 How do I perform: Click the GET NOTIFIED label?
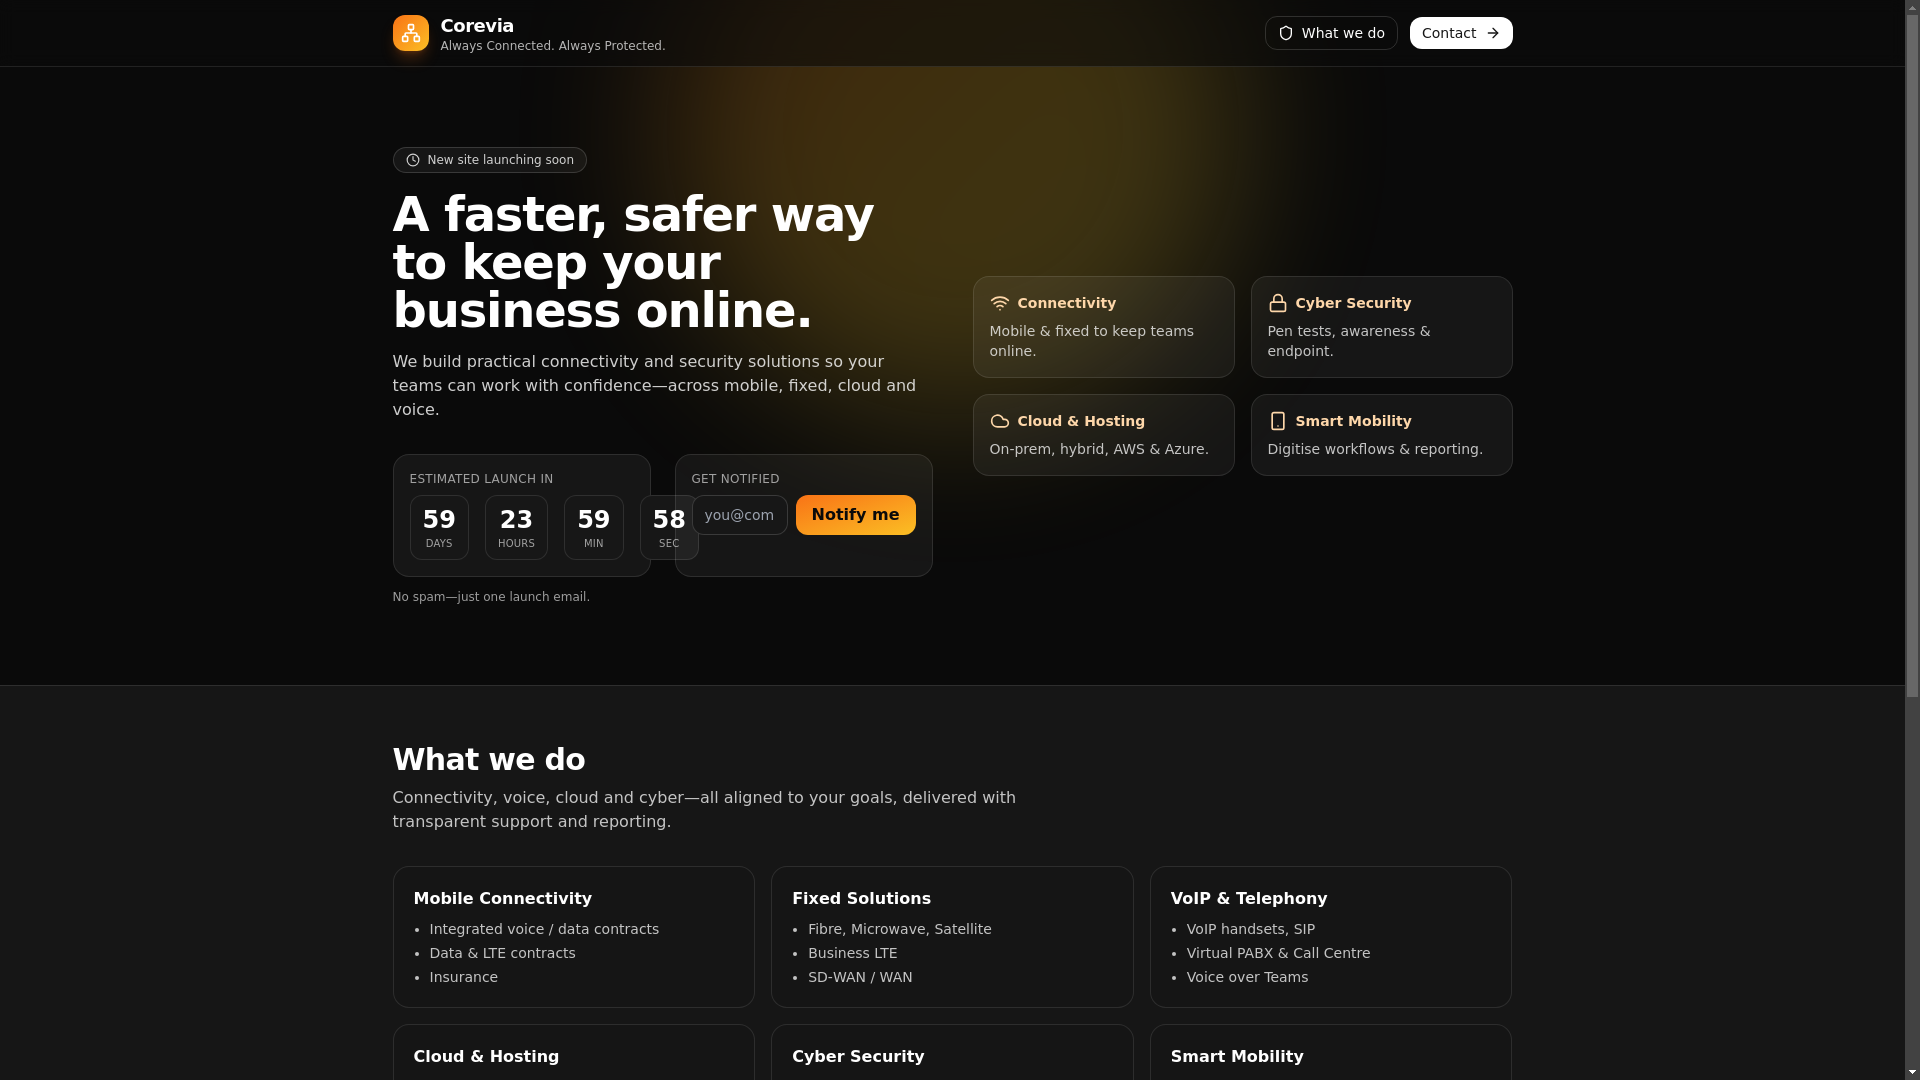tap(735, 479)
